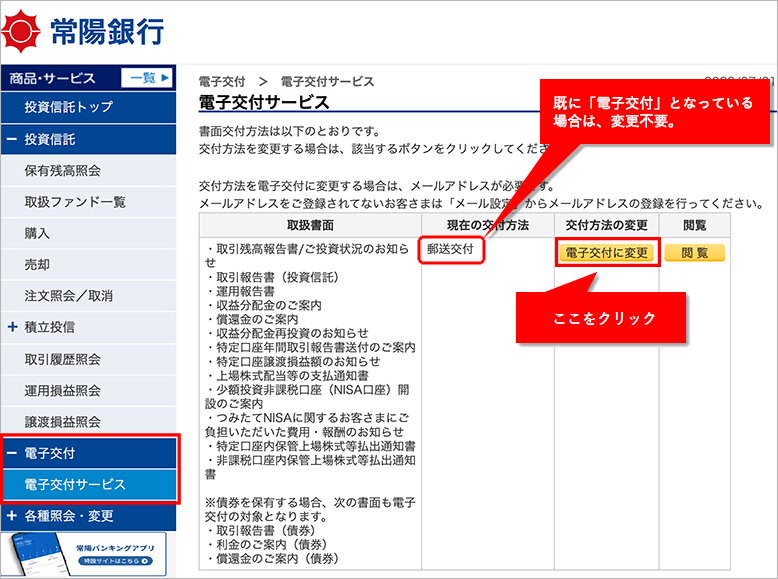
Task: Click 利金のご案内（債券） list entry
Action: pos(272,544)
